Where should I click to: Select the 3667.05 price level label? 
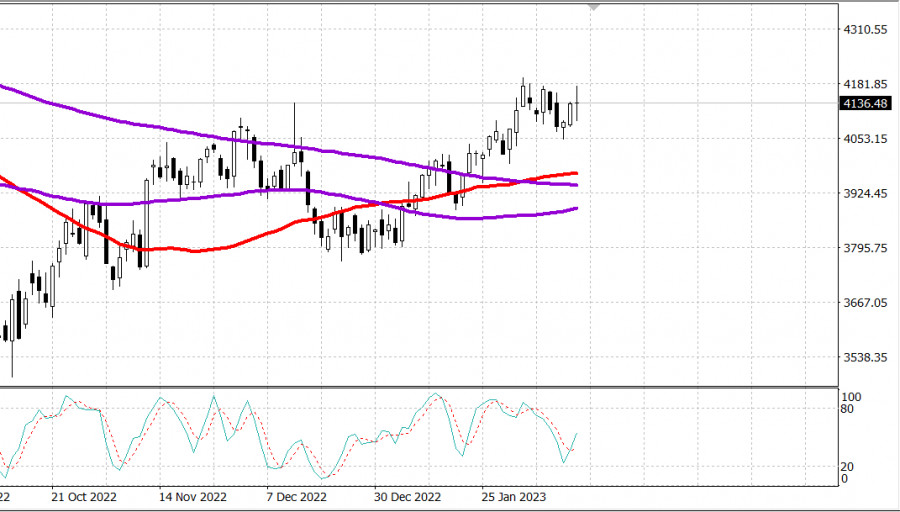(x=866, y=303)
